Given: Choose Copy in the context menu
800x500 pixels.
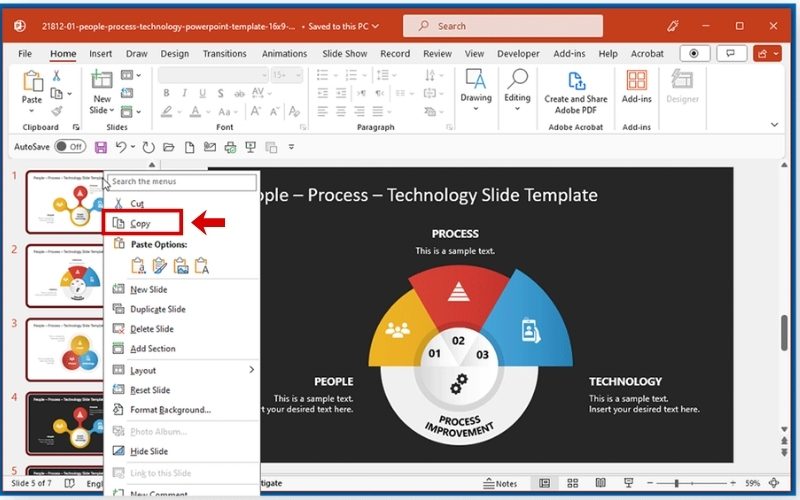Looking at the screenshot, I should pyautogui.click(x=142, y=223).
